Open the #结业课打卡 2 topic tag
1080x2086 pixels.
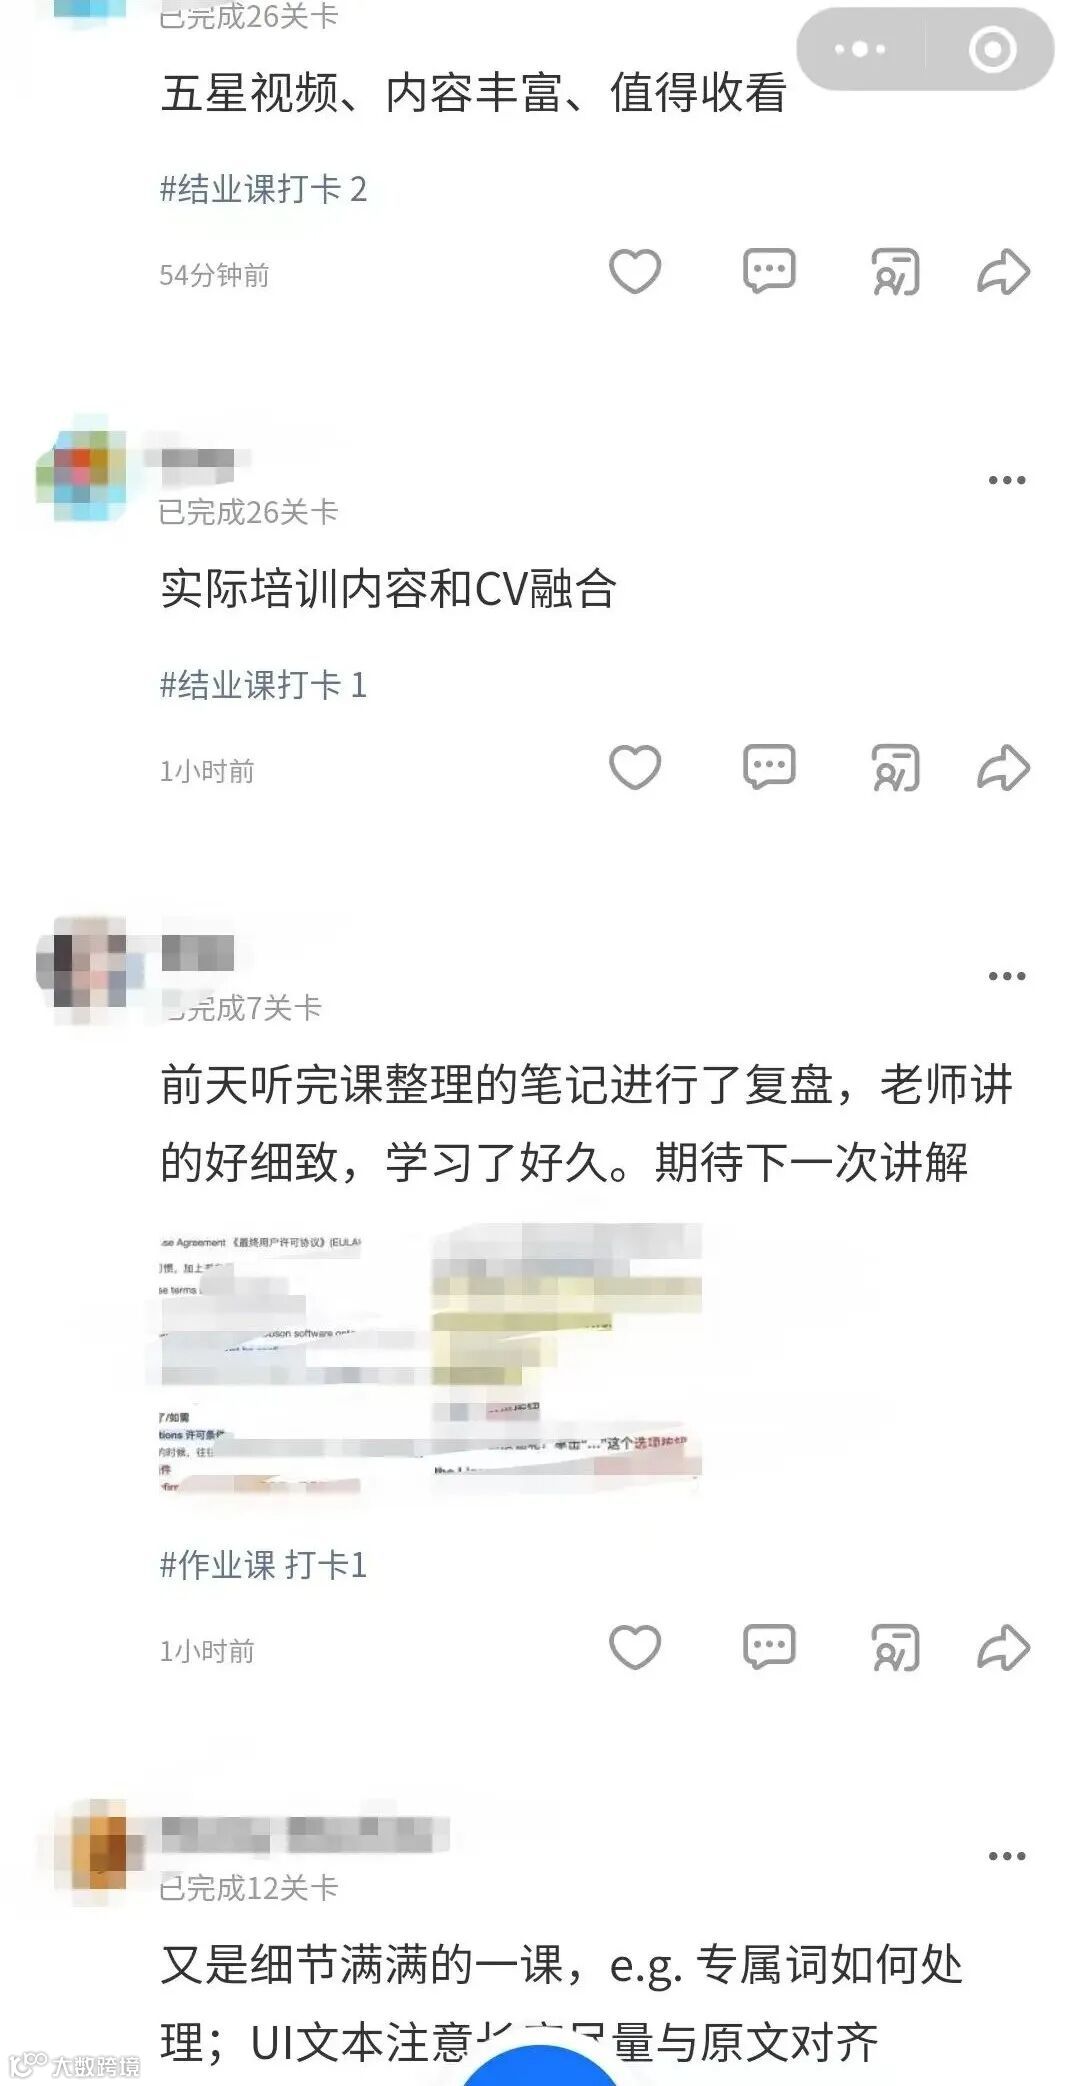click(263, 189)
